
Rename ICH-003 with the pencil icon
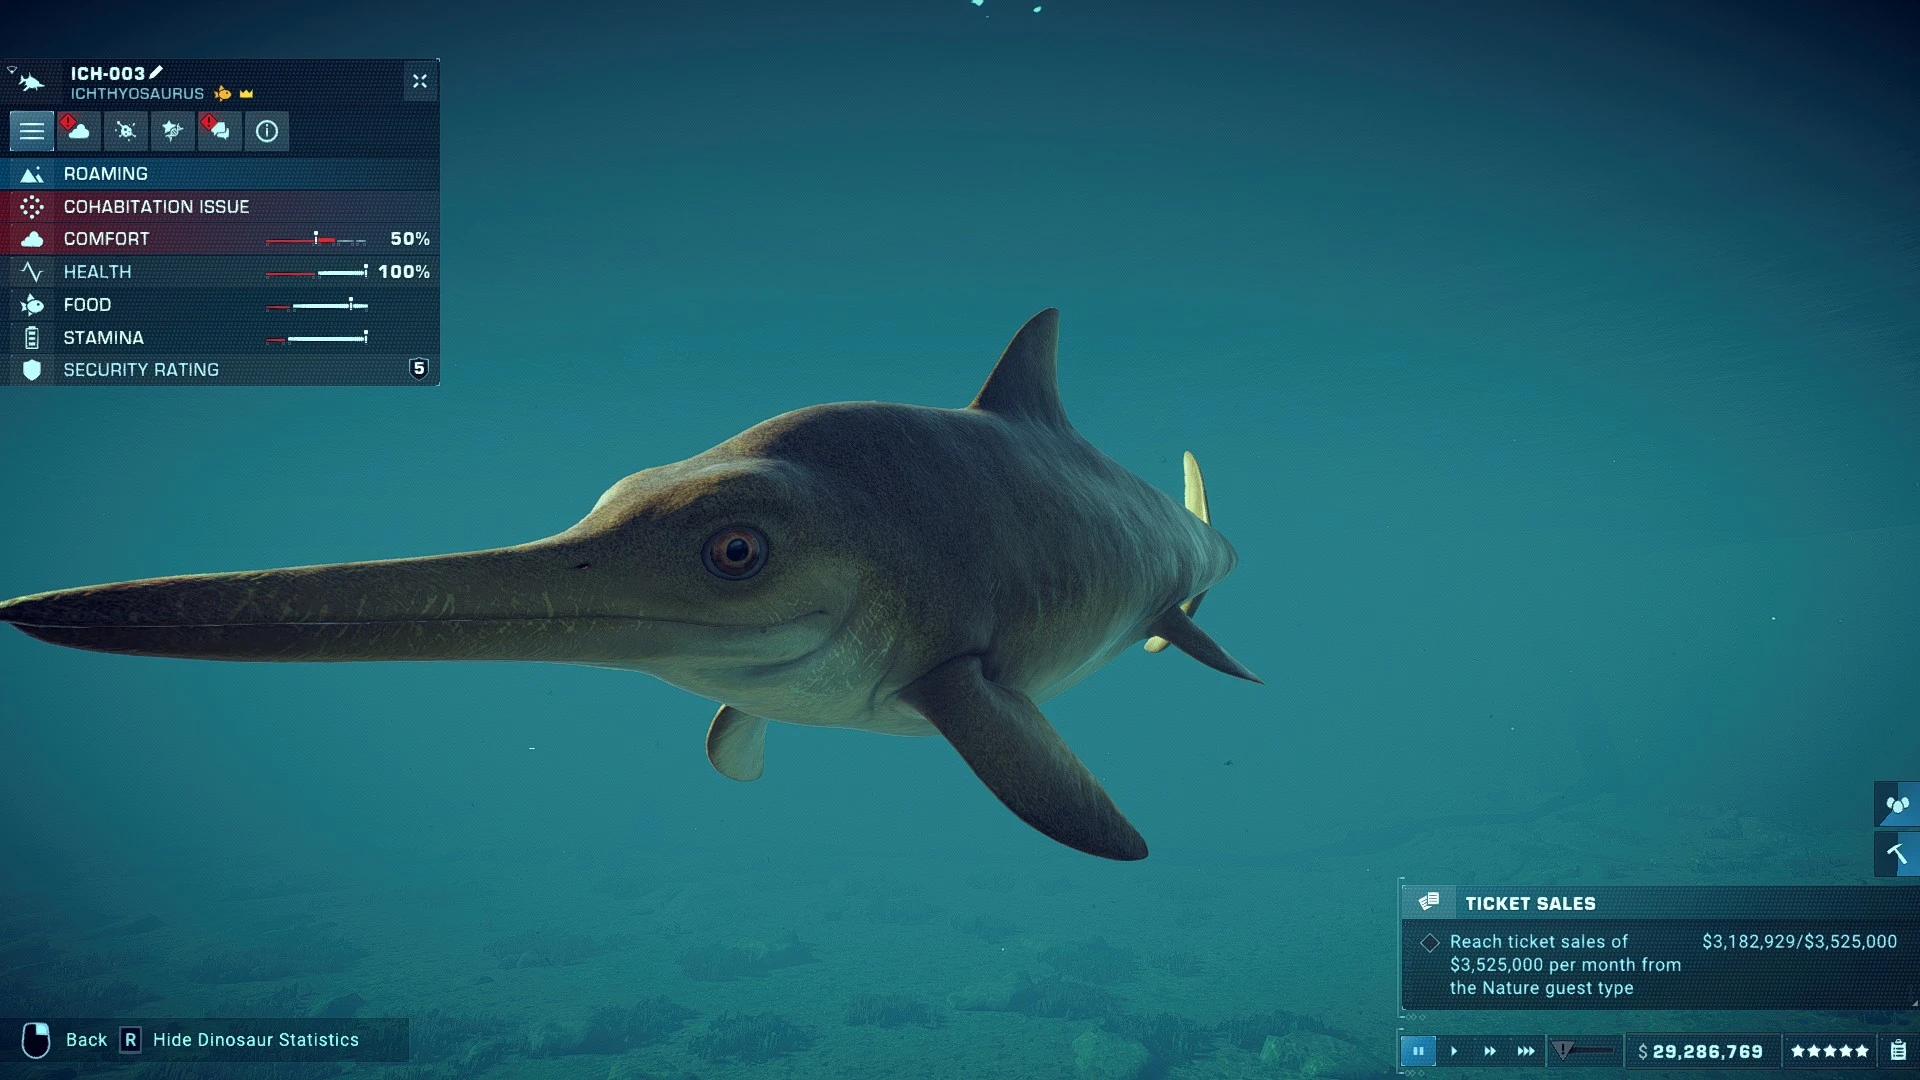[156, 73]
